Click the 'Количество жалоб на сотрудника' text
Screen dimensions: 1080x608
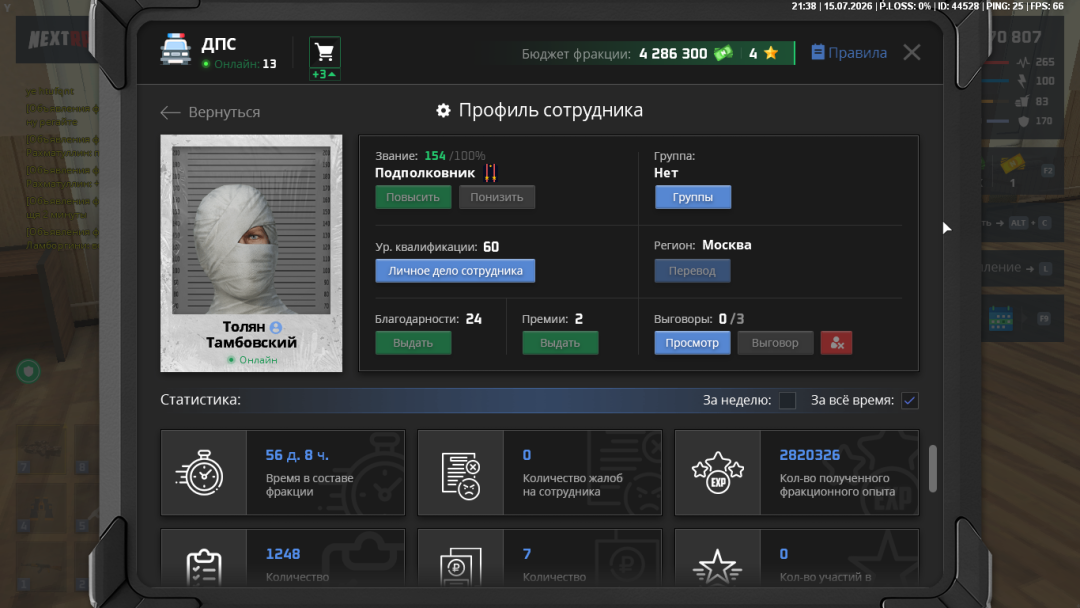click(572, 485)
